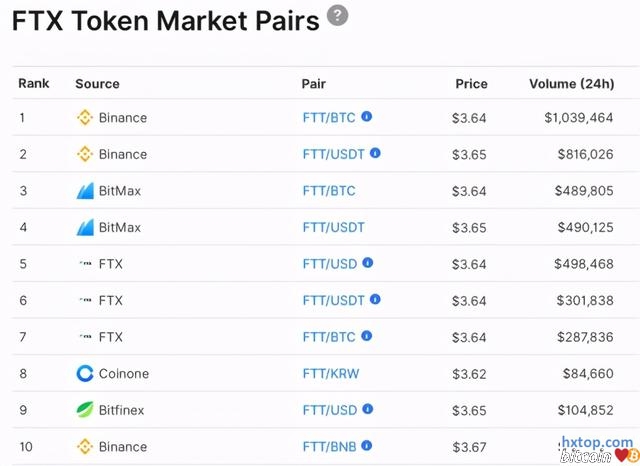Click info icon beside rank 2 FTT/USDT
This screenshot has width=640, height=466.
click(x=375, y=154)
